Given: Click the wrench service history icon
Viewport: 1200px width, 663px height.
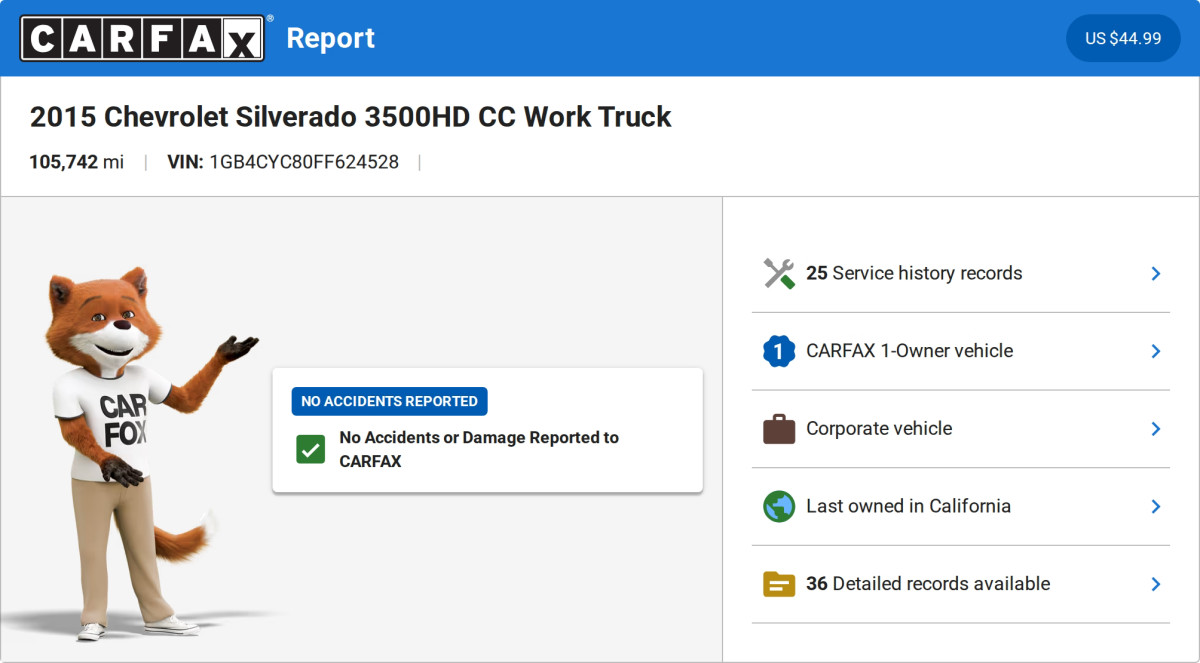Looking at the screenshot, I should click(778, 273).
